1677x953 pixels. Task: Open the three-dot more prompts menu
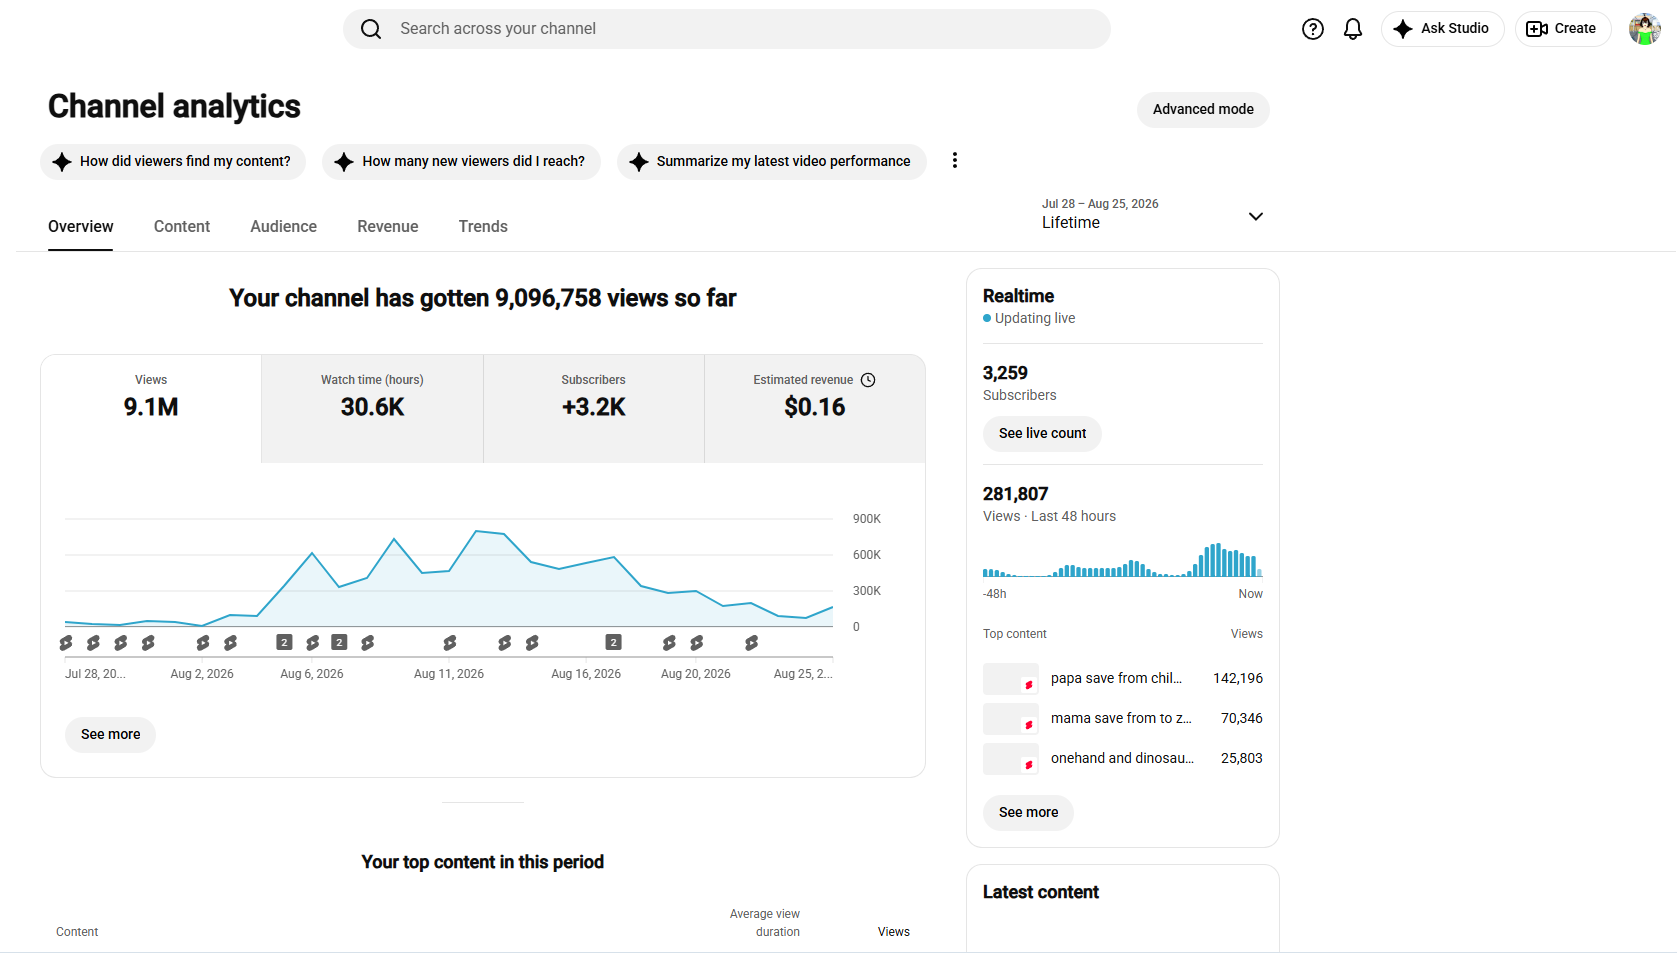(955, 160)
